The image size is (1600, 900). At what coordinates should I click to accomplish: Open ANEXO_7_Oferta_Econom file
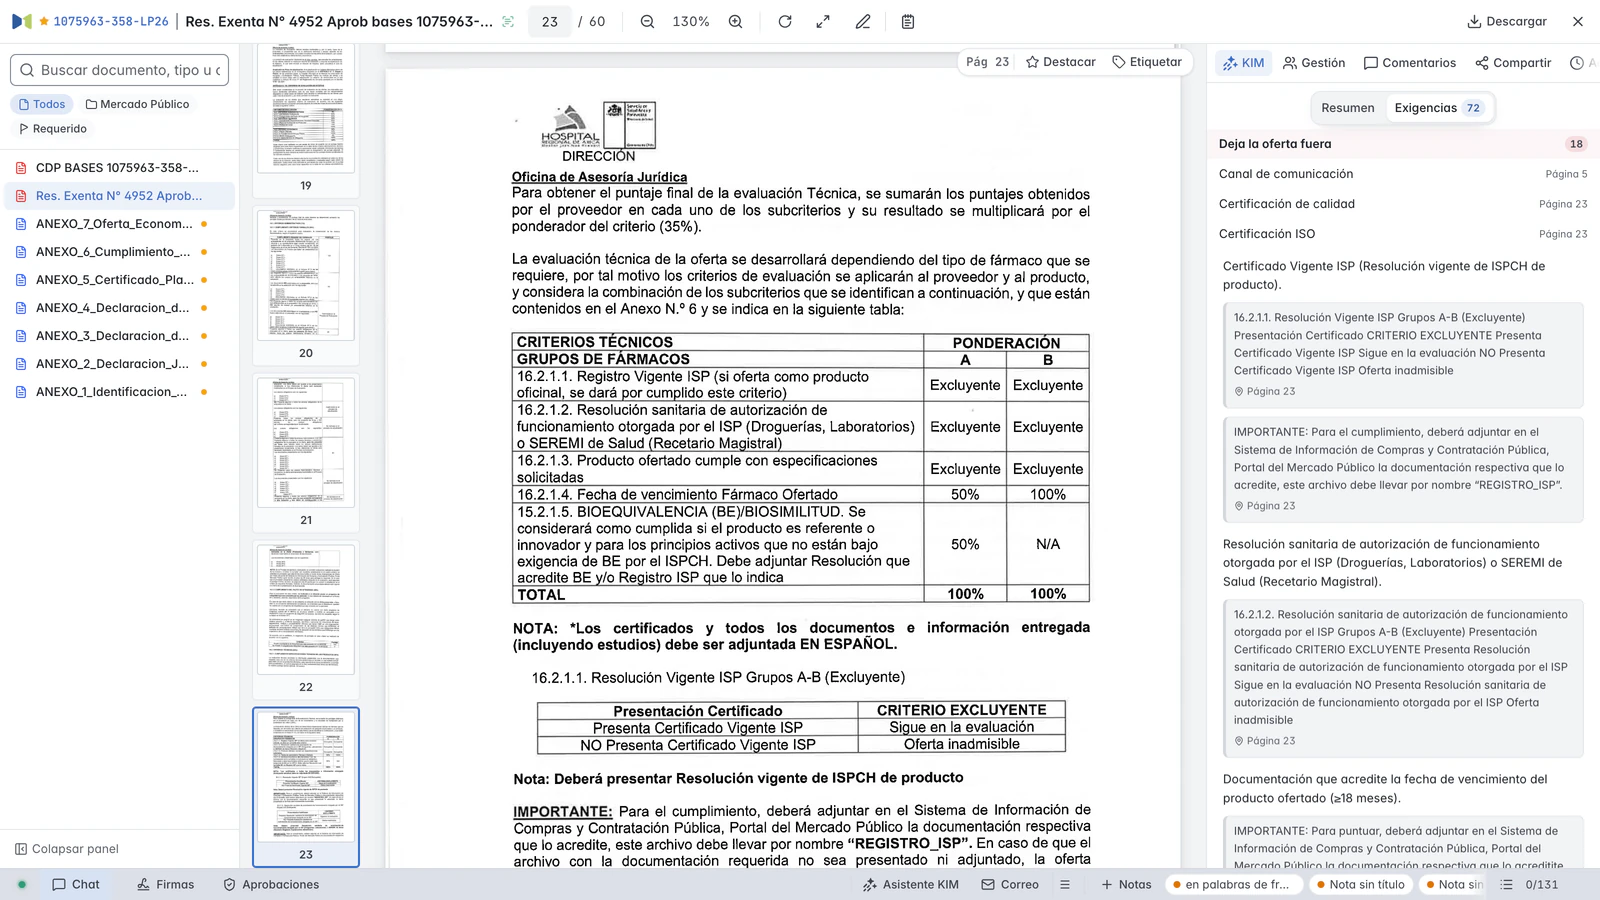(x=119, y=224)
